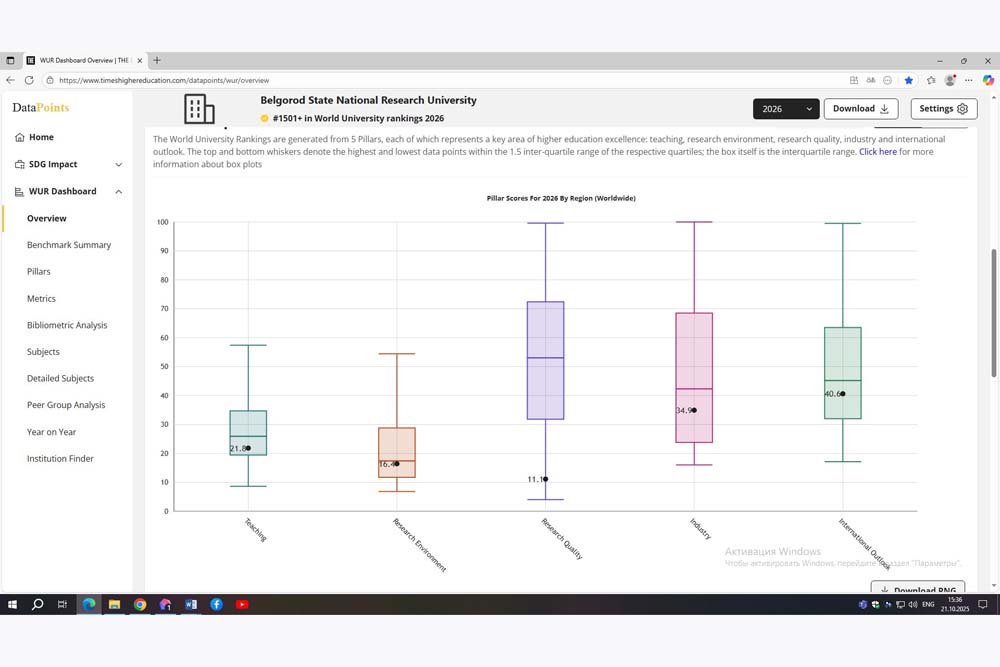Click the Home icon in sidebar
The height and width of the screenshot is (667, 1000).
[x=20, y=137]
